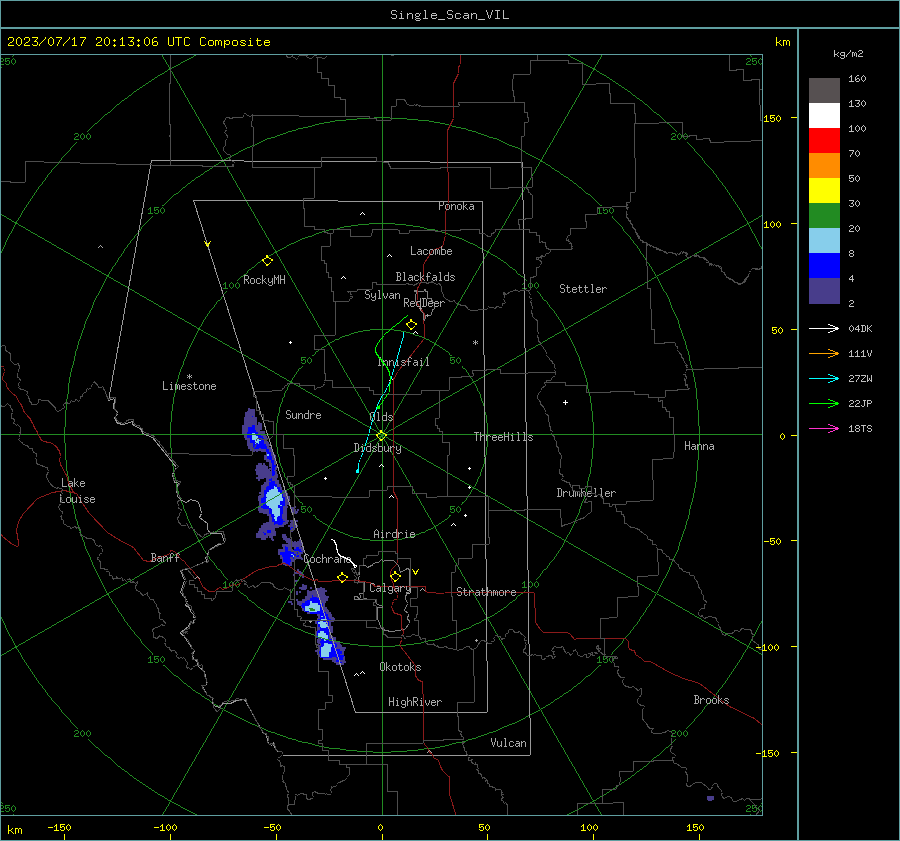Click the 2023/07/17 20:13:06 UTC Composite timestamp
900x841 pixels.
[x=138, y=42]
